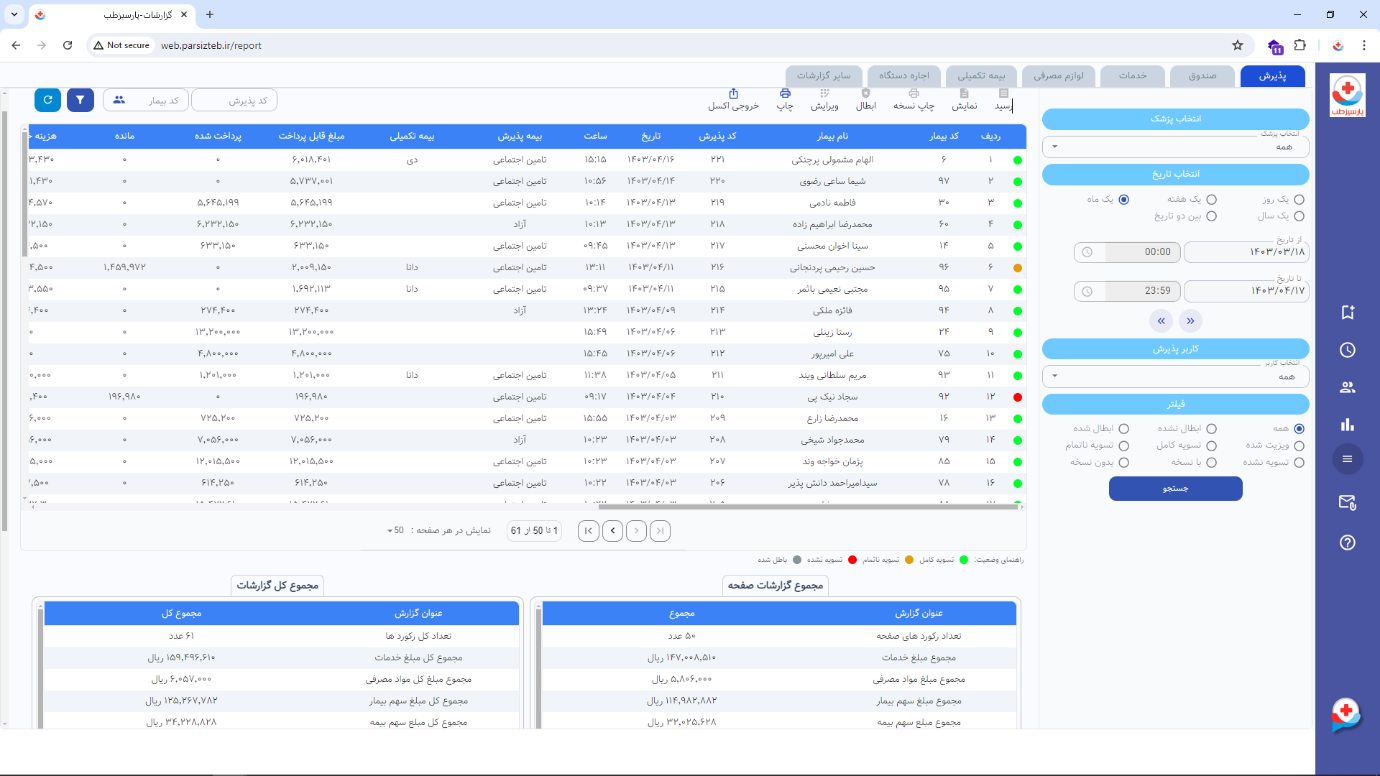Click the right double-arrow date shift button
Screen dimensions: 1380x776
(x=1190, y=321)
